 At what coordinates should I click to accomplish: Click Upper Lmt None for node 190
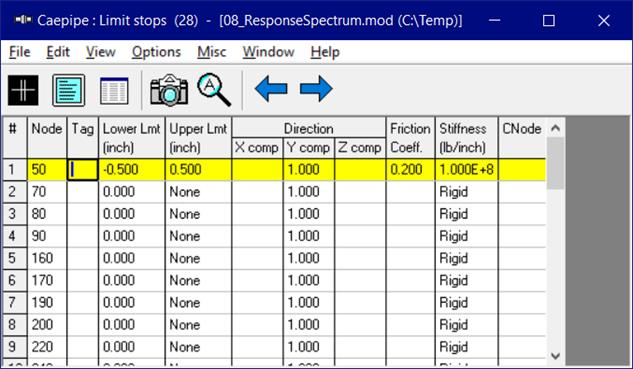198,303
